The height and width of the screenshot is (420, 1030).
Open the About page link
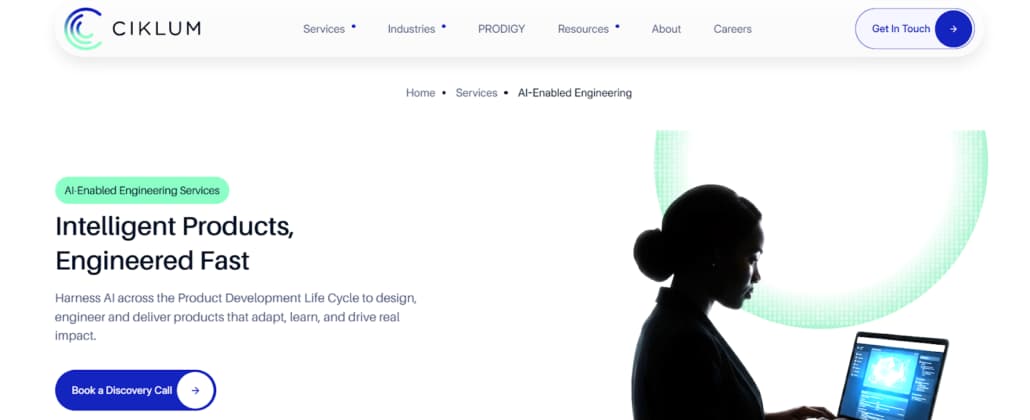(666, 29)
